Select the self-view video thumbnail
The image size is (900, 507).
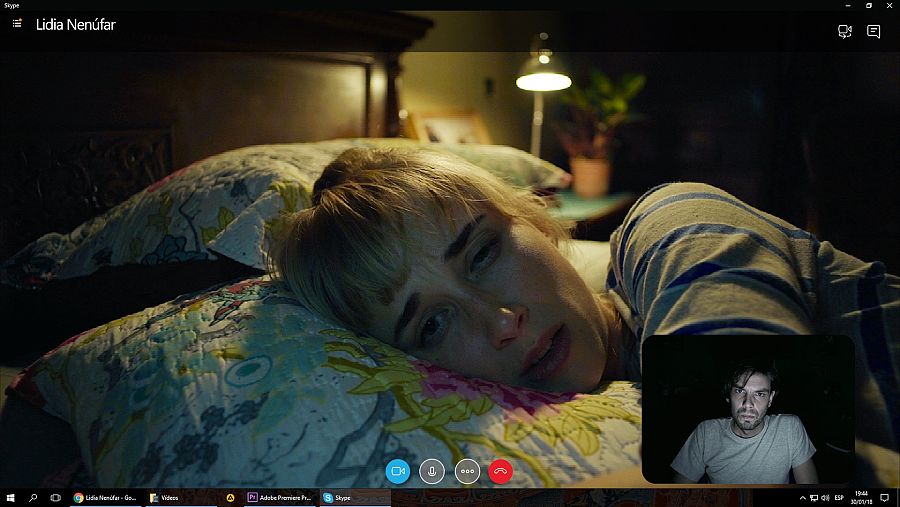pos(748,409)
